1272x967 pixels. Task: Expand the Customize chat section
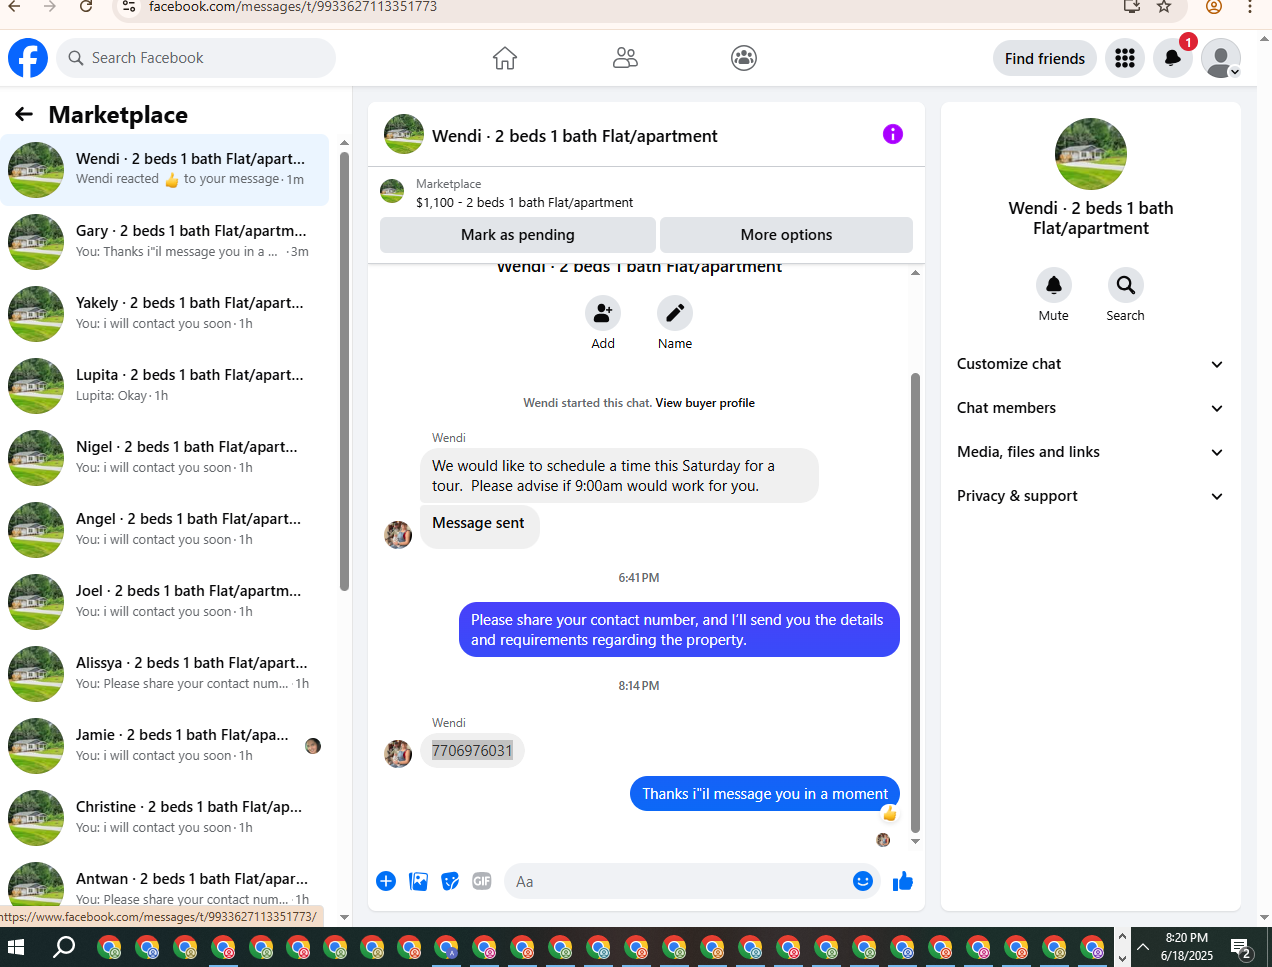click(1091, 364)
